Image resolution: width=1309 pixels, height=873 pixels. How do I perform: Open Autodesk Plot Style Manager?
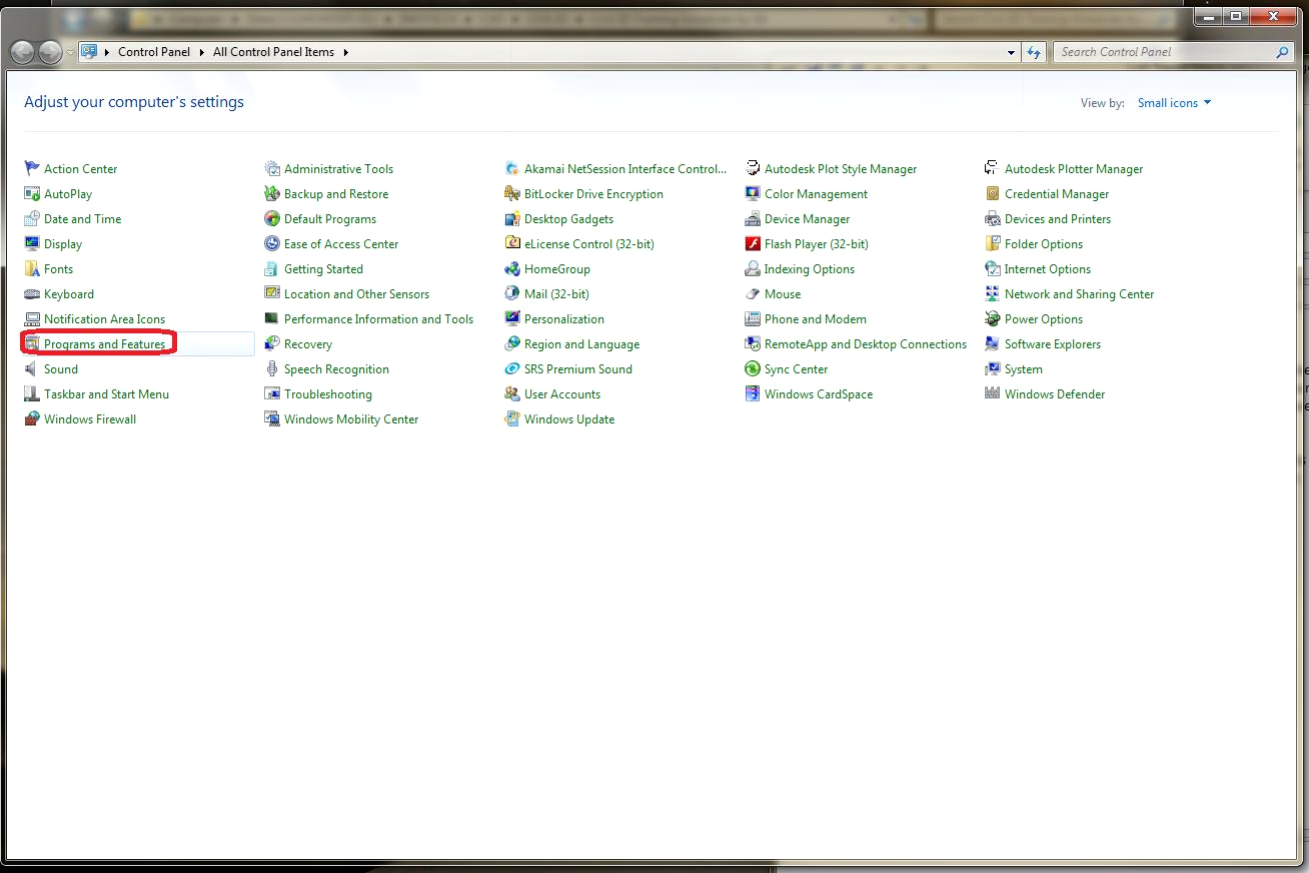840,169
